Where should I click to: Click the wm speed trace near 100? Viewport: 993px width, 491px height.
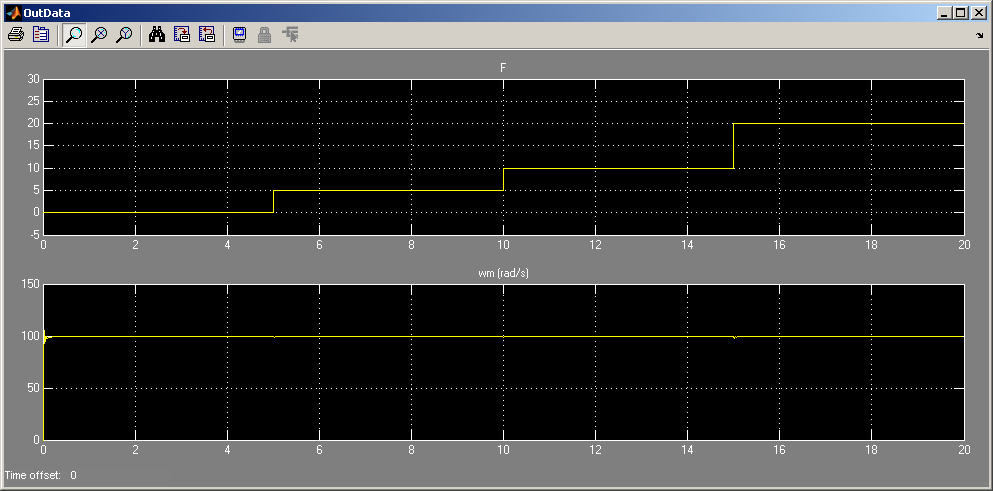pyautogui.click(x=503, y=336)
